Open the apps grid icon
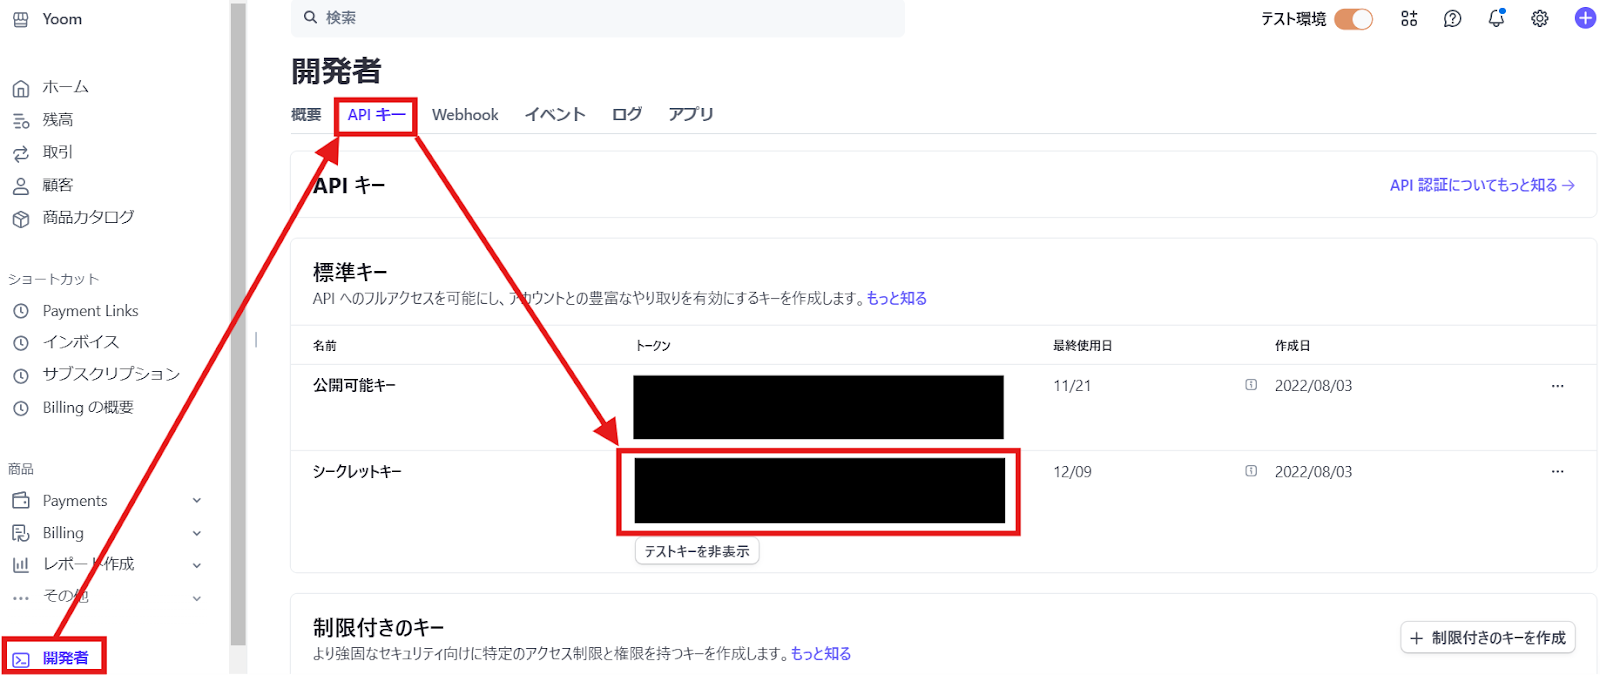This screenshot has width=1600, height=675. [x=1409, y=18]
